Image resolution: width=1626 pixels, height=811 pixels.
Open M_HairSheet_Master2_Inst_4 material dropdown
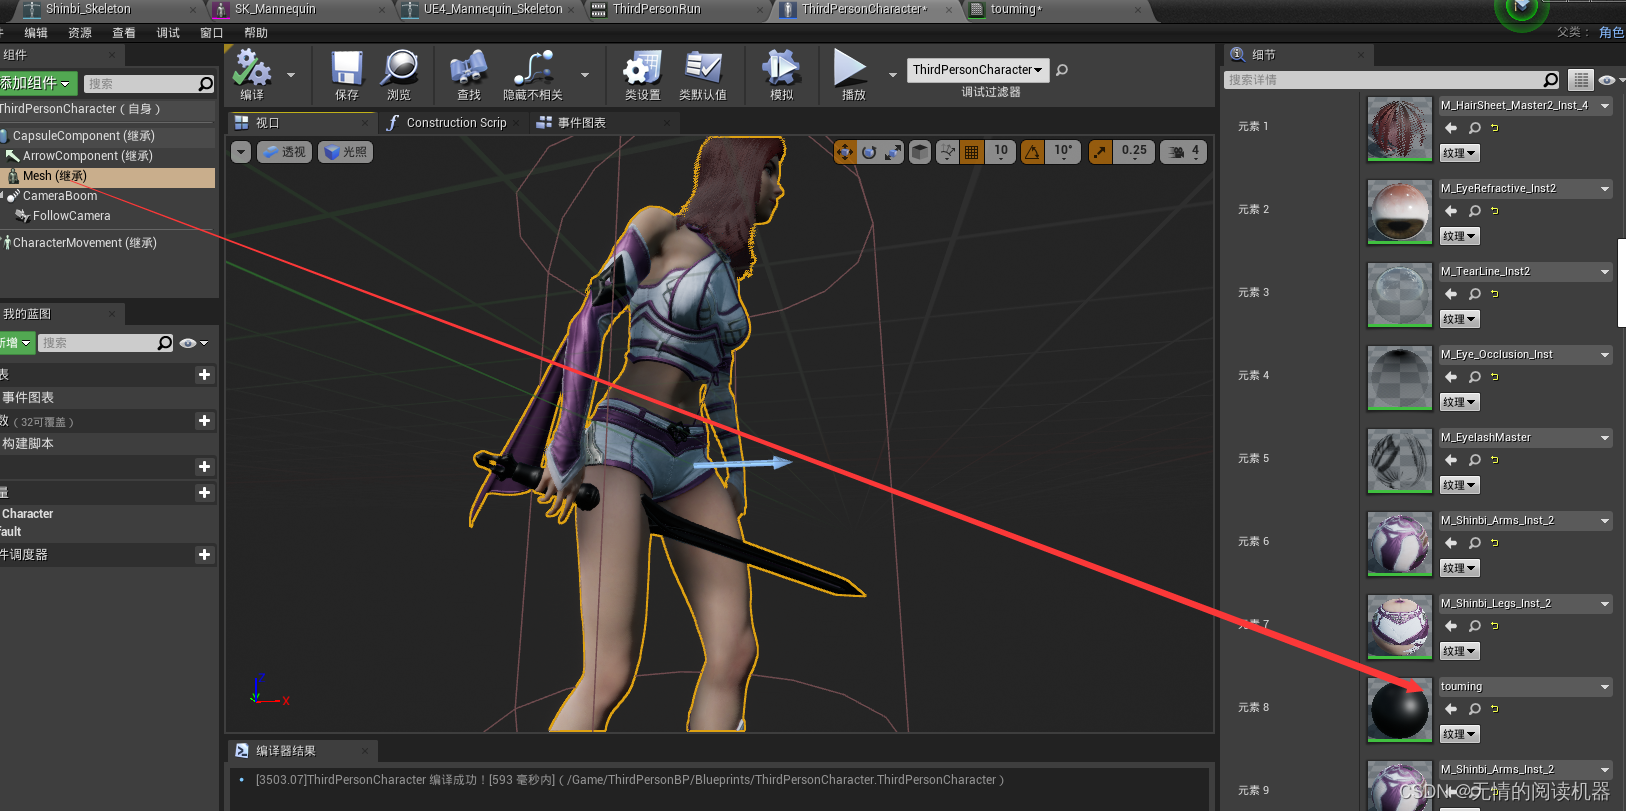[x=1525, y=106]
